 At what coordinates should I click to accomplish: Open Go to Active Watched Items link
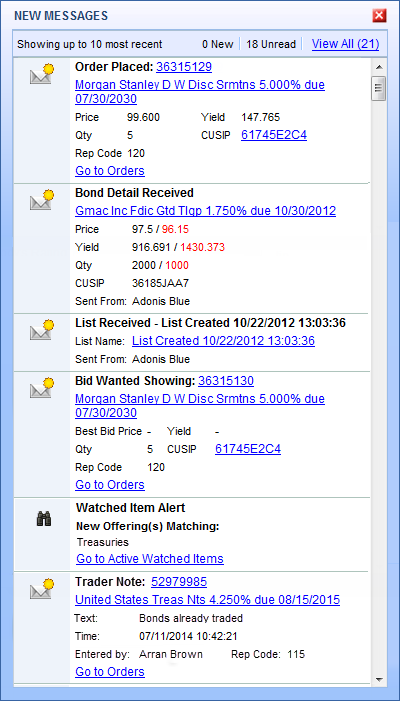(x=150, y=559)
